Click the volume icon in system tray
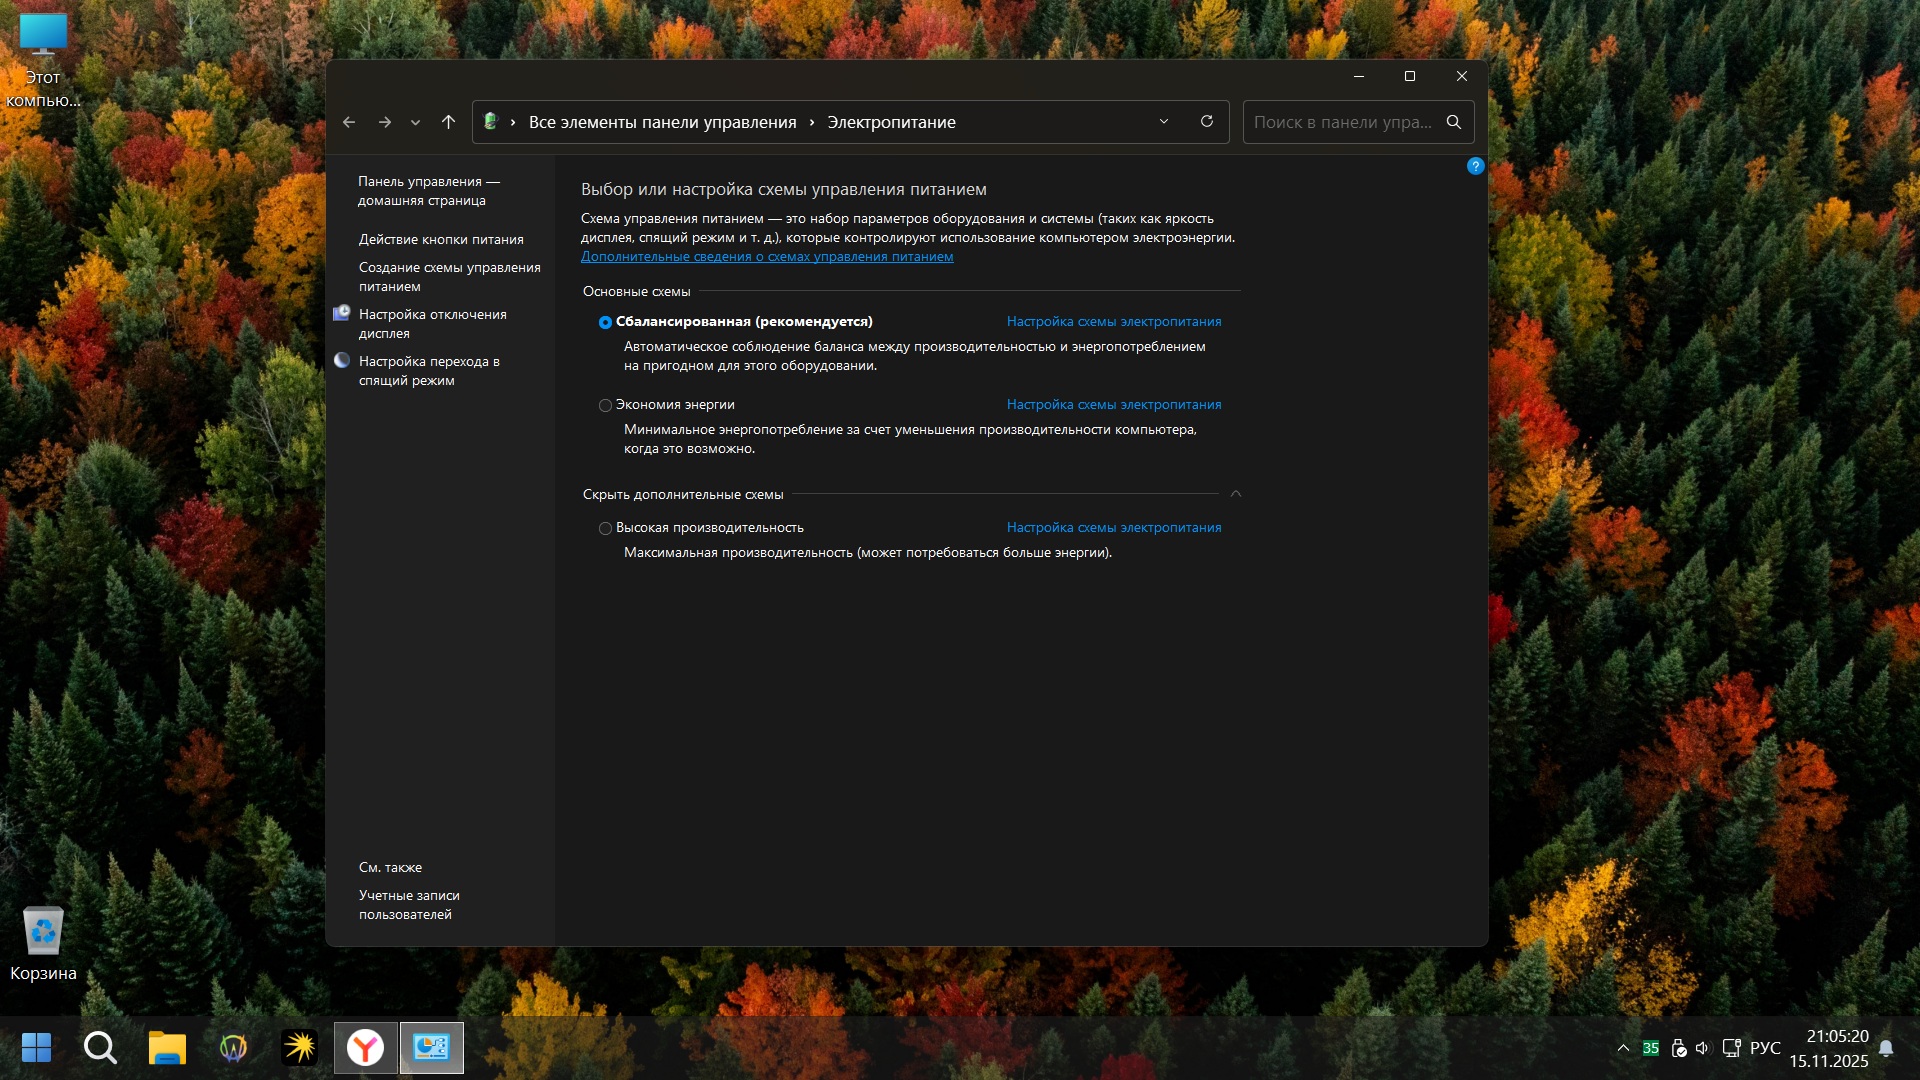This screenshot has width=1920, height=1080. (1702, 1048)
